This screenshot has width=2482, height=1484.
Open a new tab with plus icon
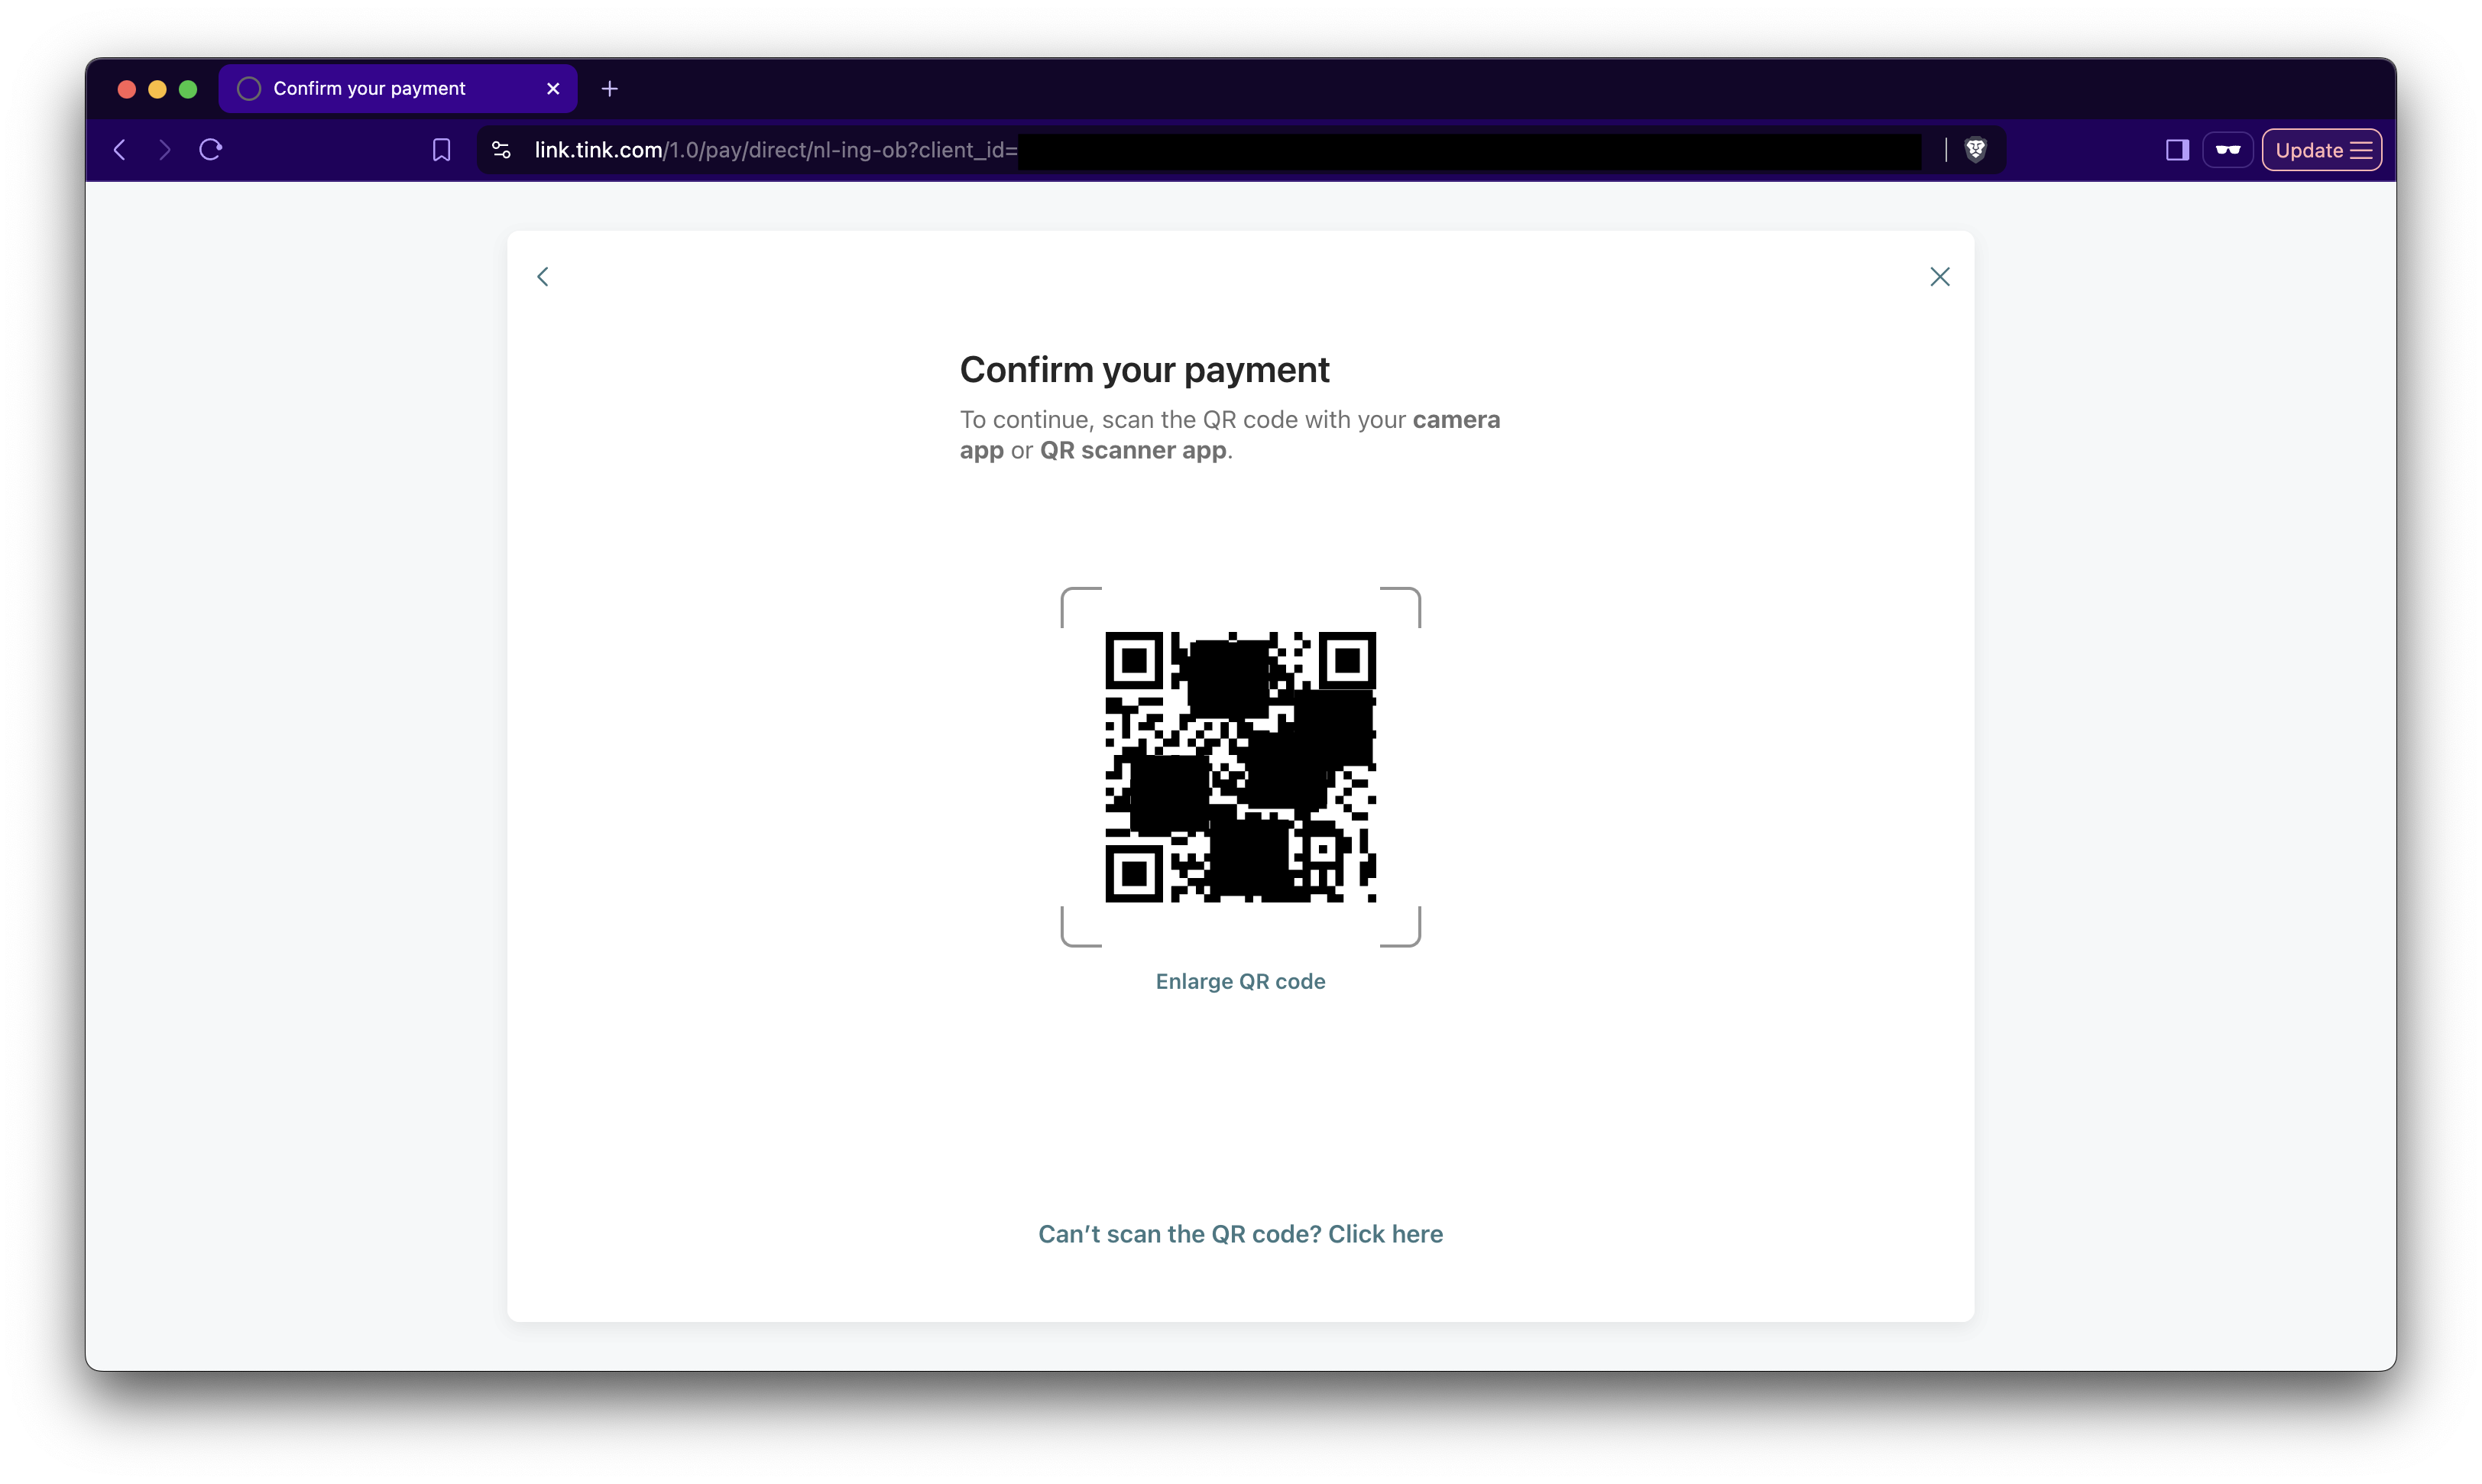(x=610, y=89)
